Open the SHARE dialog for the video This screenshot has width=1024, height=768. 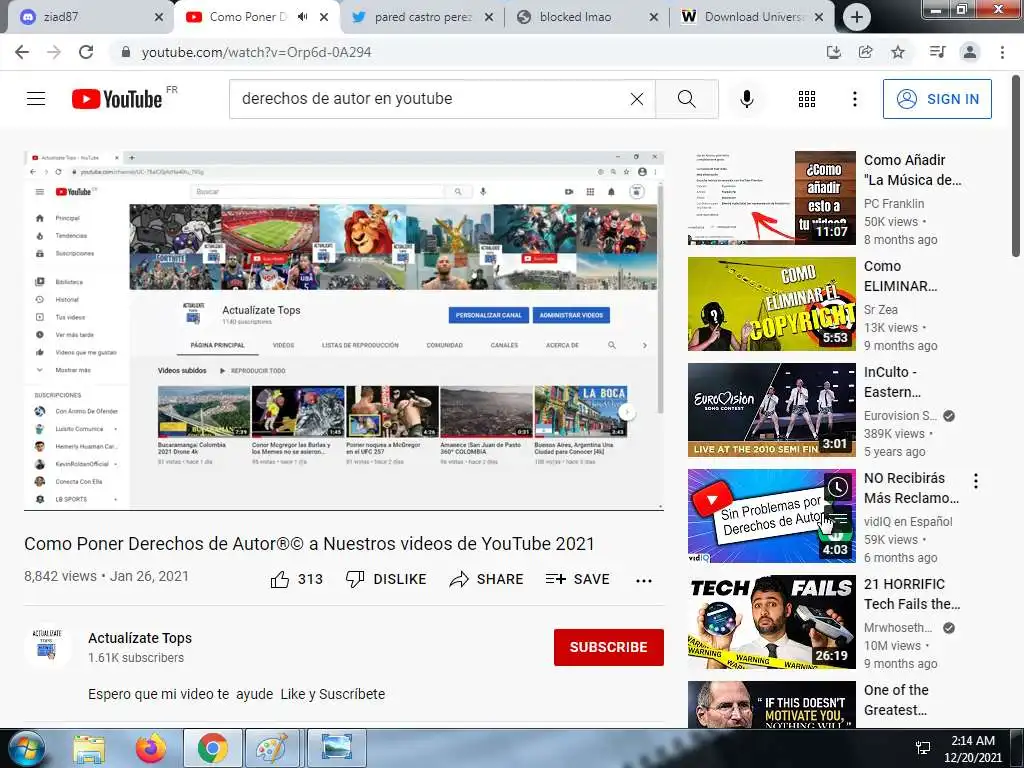(x=487, y=579)
